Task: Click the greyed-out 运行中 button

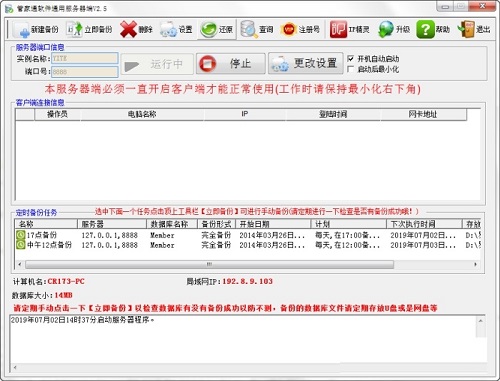Action: 157,64
